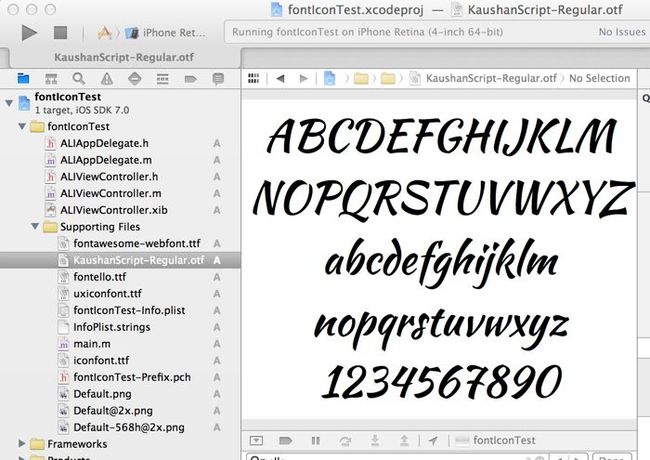Viewport: 650px width, 460px height.
Task: Click the fontIconTest.xcodeproj title icon
Action: pos(276,10)
